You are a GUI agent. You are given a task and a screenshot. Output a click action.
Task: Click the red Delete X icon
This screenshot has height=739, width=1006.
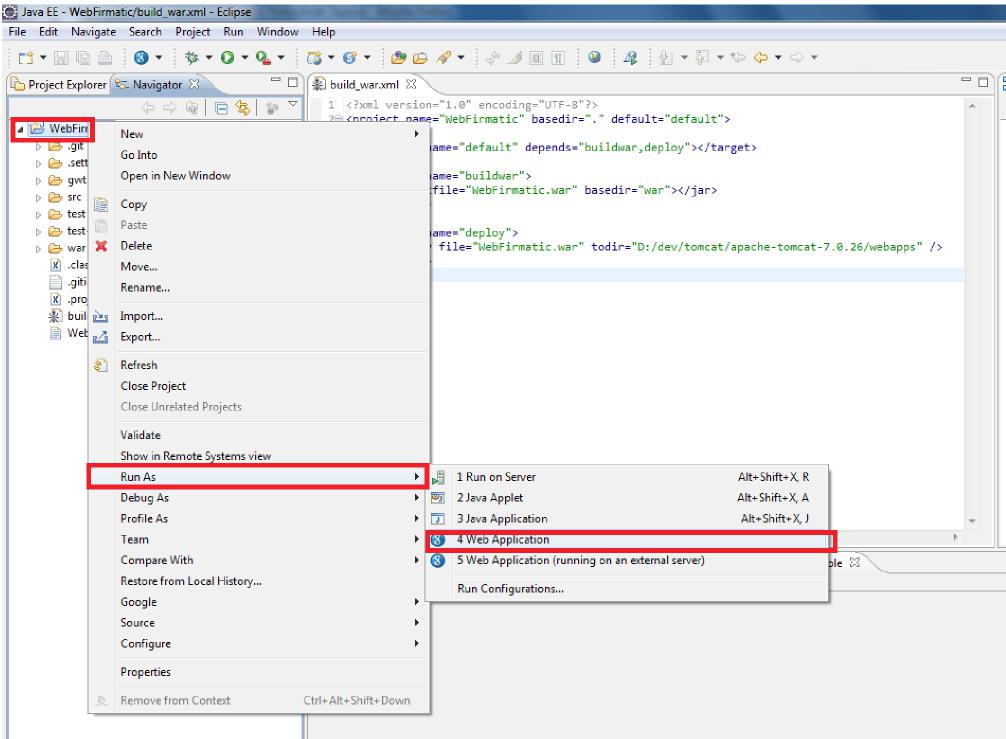tap(100, 246)
